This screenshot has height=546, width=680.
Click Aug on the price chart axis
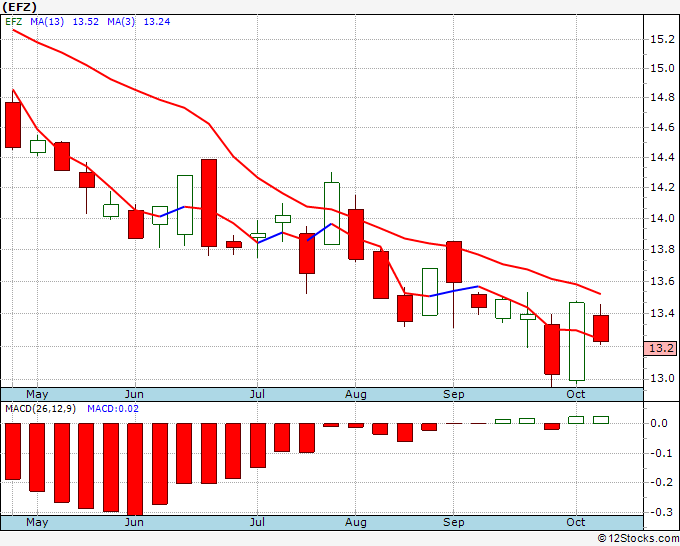point(356,394)
